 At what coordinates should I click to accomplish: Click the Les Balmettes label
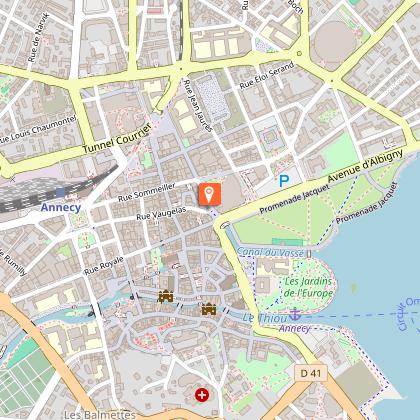[x=100, y=415]
